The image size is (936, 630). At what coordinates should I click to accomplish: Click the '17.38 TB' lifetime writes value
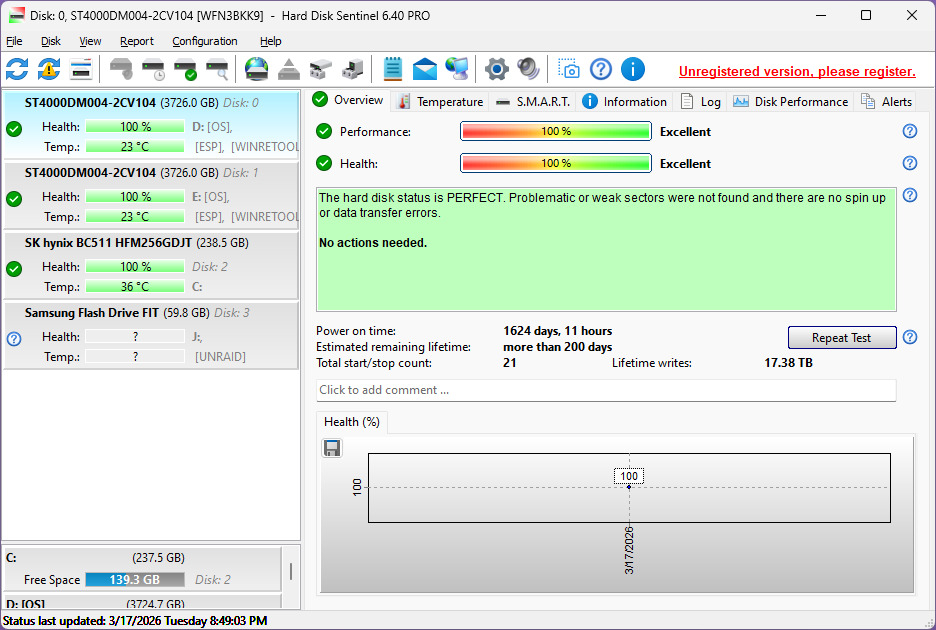pyautogui.click(x=788, y=362)
